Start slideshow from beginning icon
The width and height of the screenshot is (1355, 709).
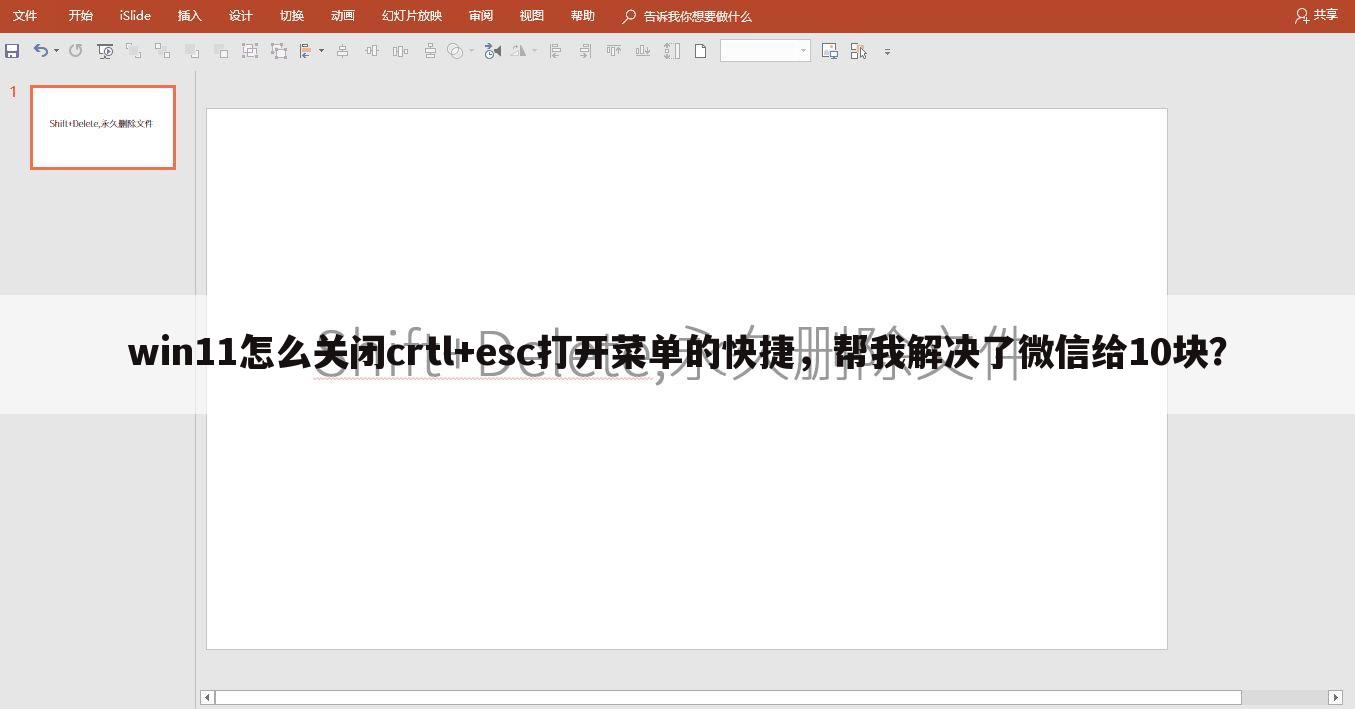tap(105, 50)
